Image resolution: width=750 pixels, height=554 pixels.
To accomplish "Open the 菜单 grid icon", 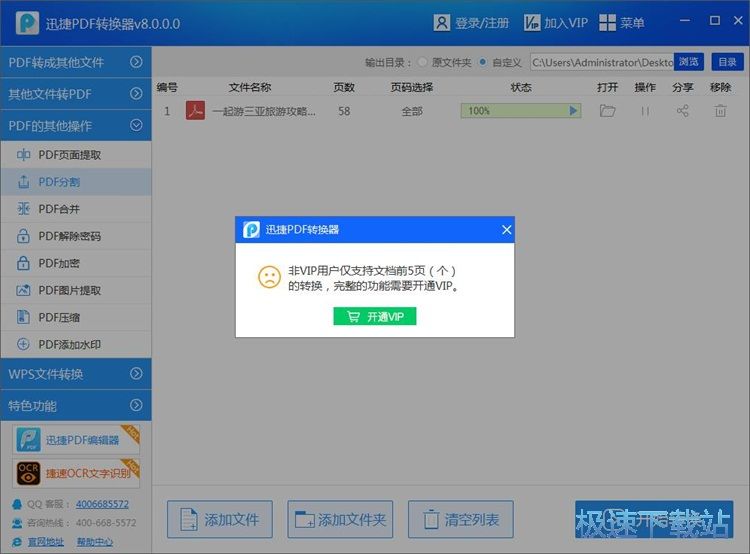I will pyautogui.click(x=607, y=22).
